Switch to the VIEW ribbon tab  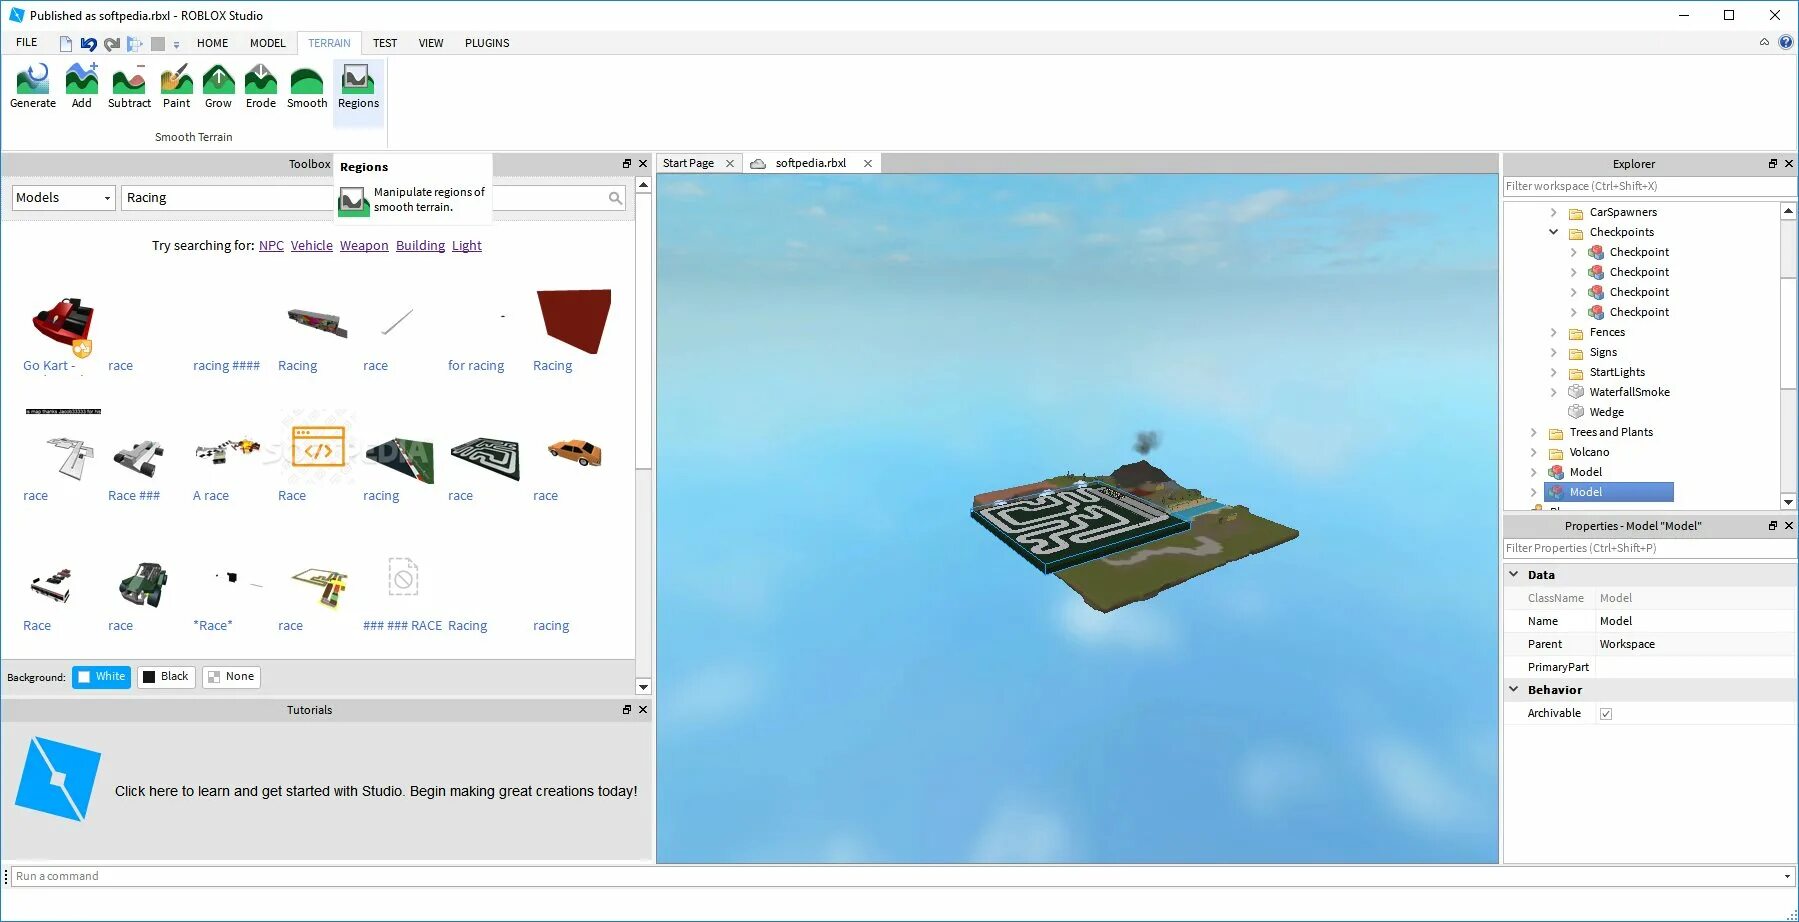coord(431,43)
